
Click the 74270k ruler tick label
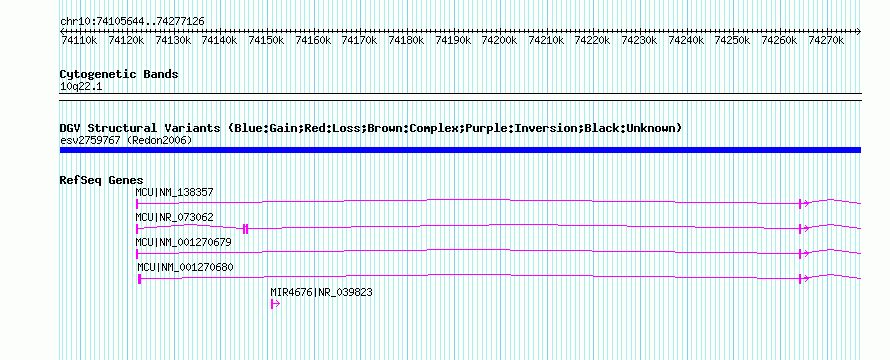point(826,41)
